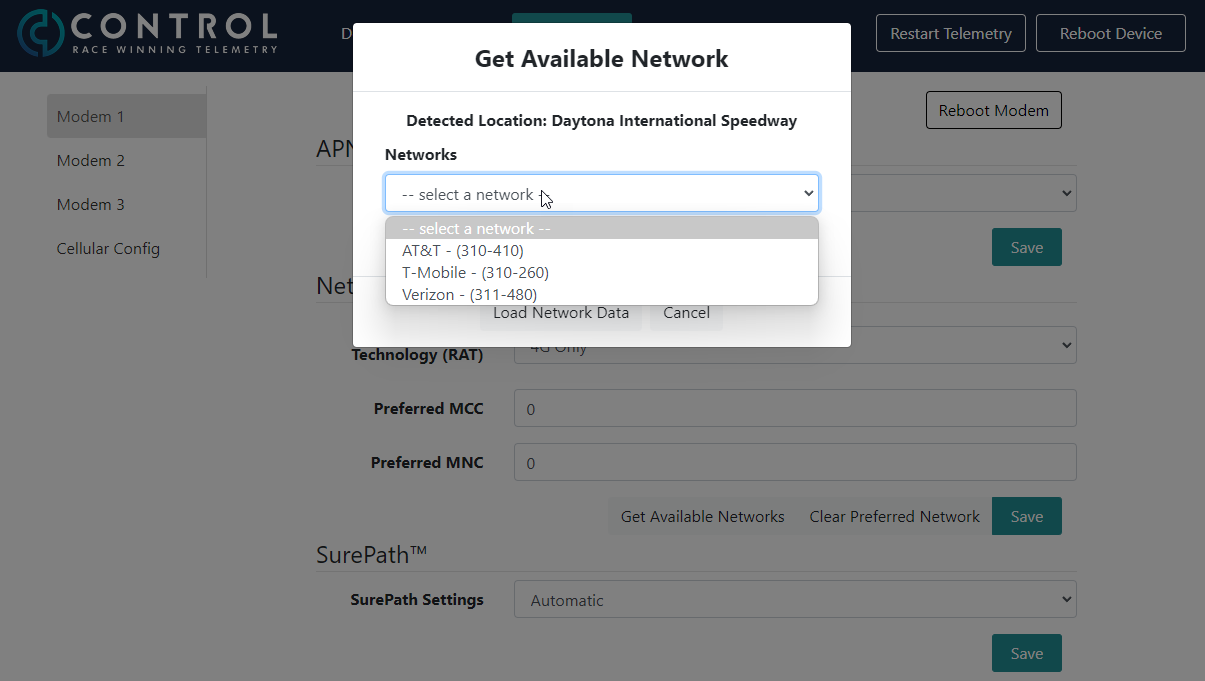Click the Clear Preferred Network button
The height and width of the screenshot is (681, 1205).
pos(894,516)
